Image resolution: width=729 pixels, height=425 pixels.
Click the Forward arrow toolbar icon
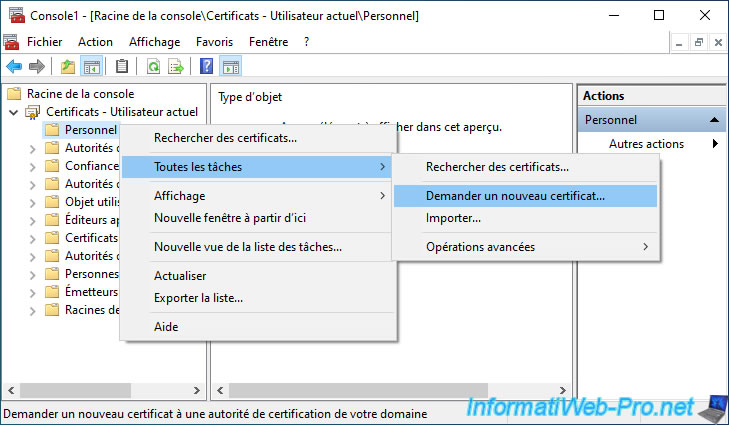pos(37,67)
